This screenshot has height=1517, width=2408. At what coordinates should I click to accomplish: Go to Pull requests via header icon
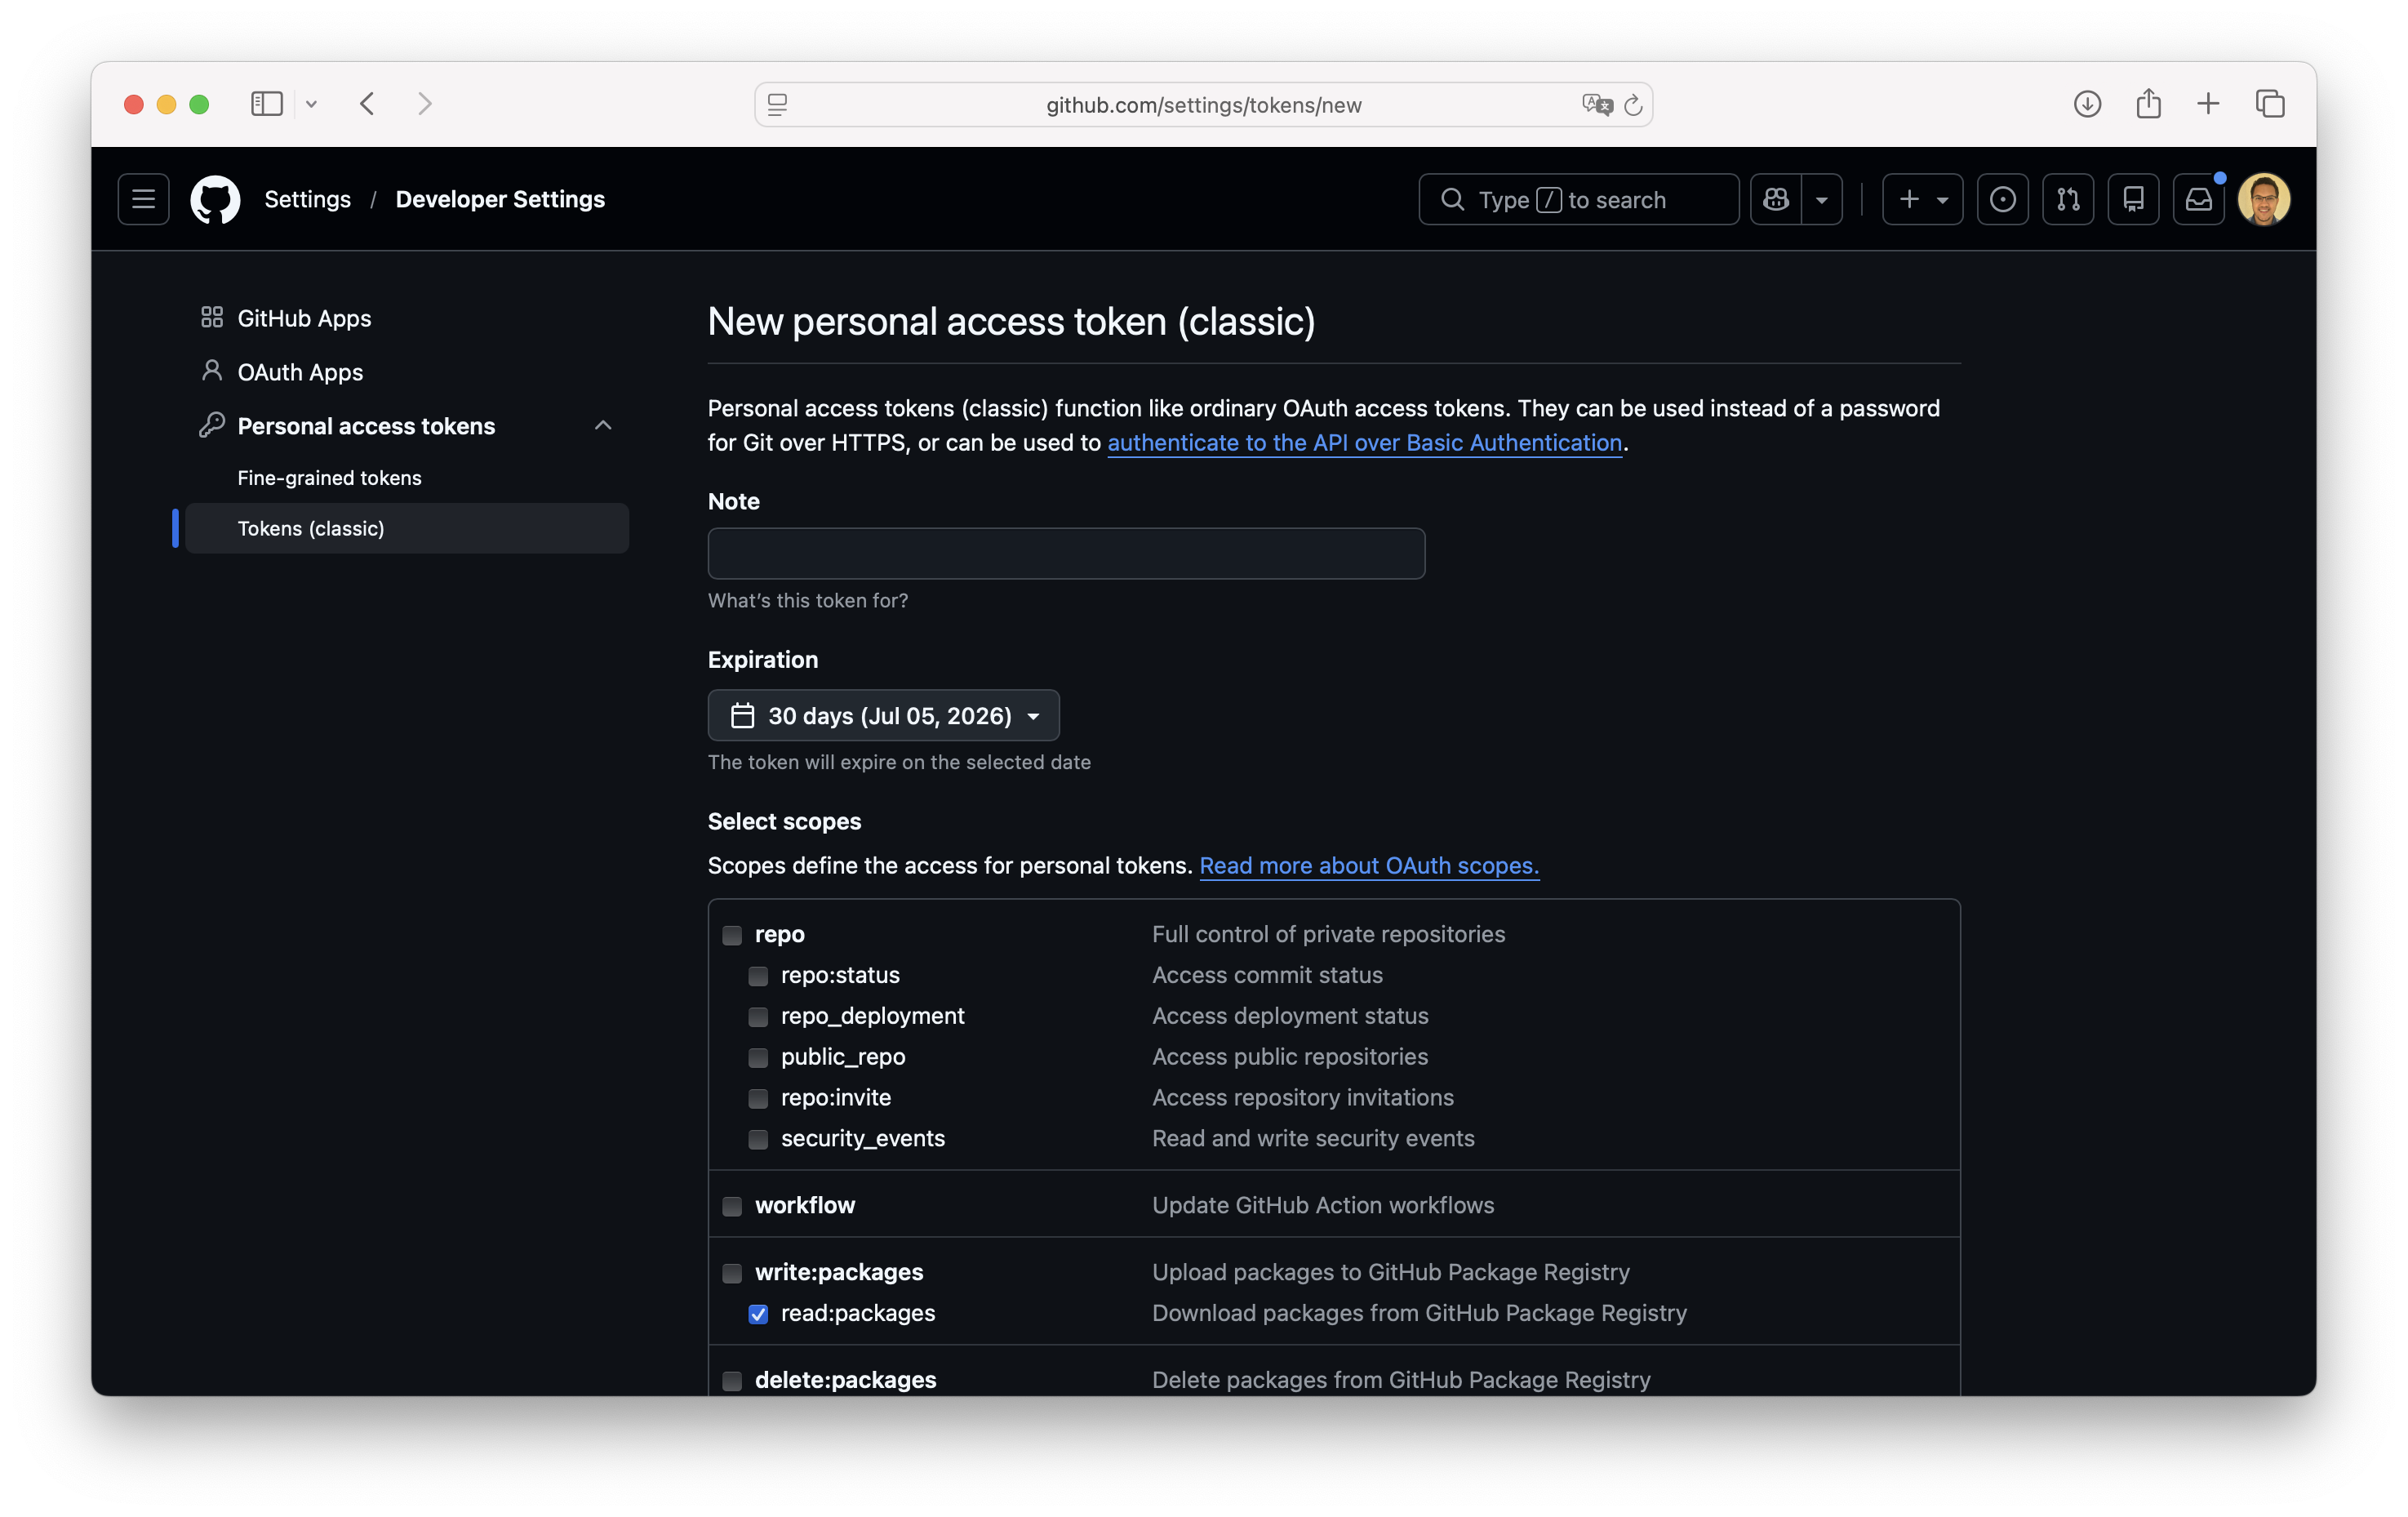pos(2068,199)
